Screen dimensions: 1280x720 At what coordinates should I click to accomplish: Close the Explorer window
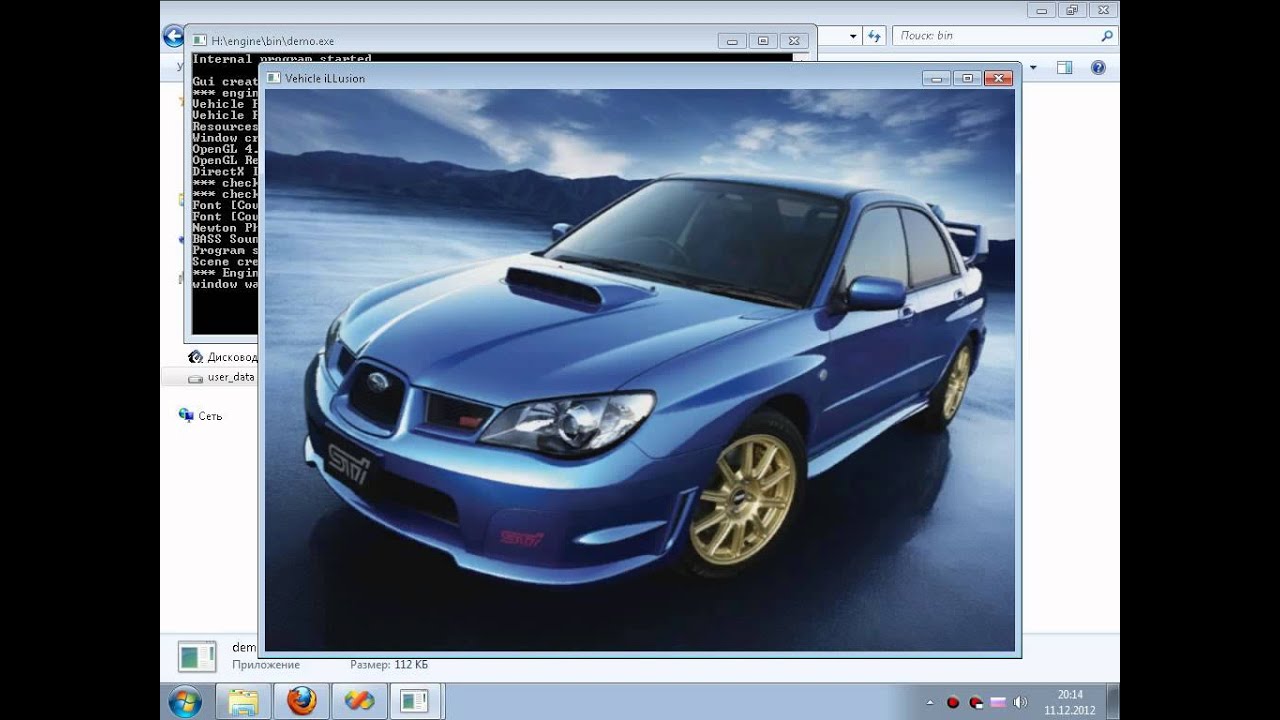point(1103,10)
